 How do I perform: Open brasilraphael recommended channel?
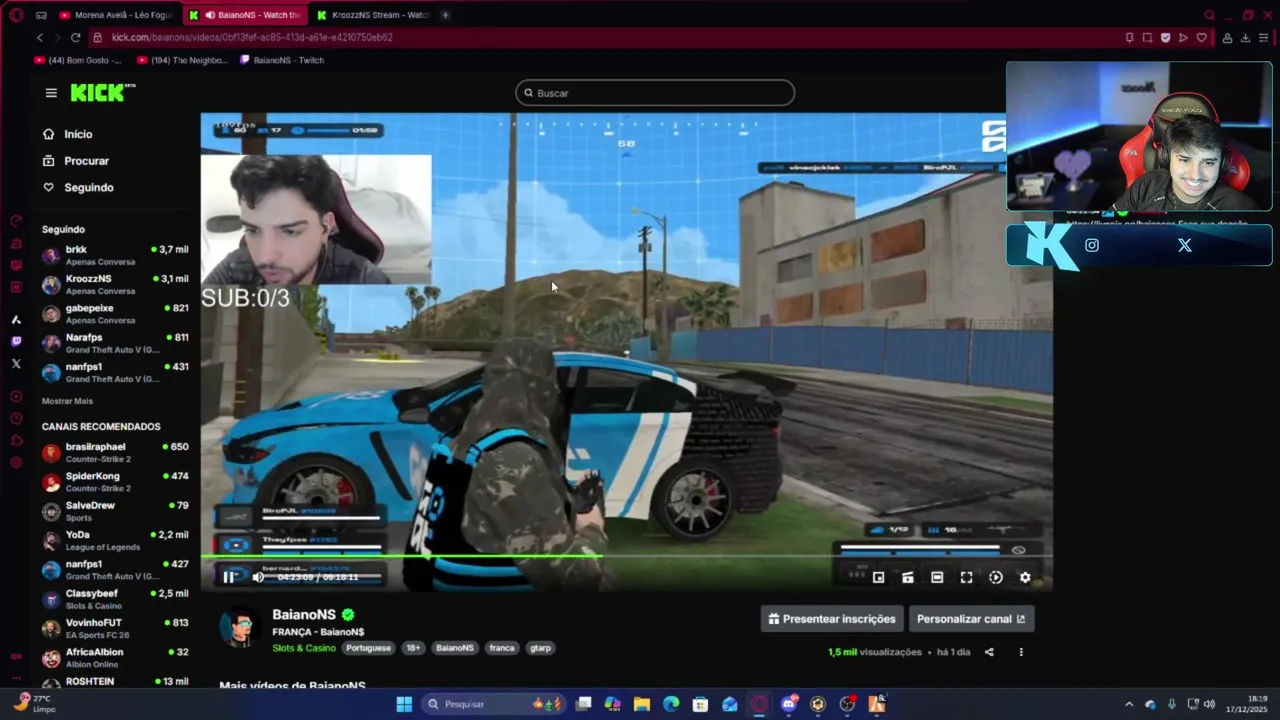tap(115, 453)
